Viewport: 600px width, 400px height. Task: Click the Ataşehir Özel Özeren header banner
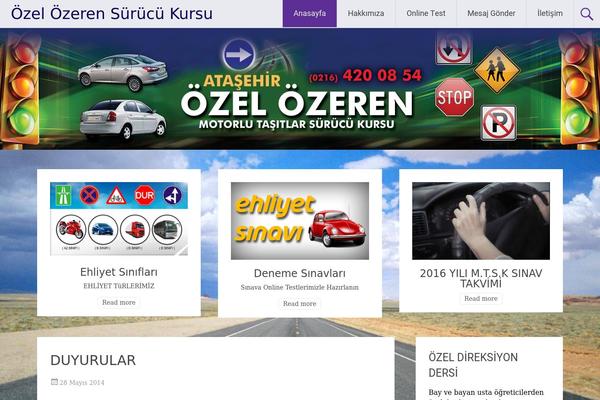point(300,89)
